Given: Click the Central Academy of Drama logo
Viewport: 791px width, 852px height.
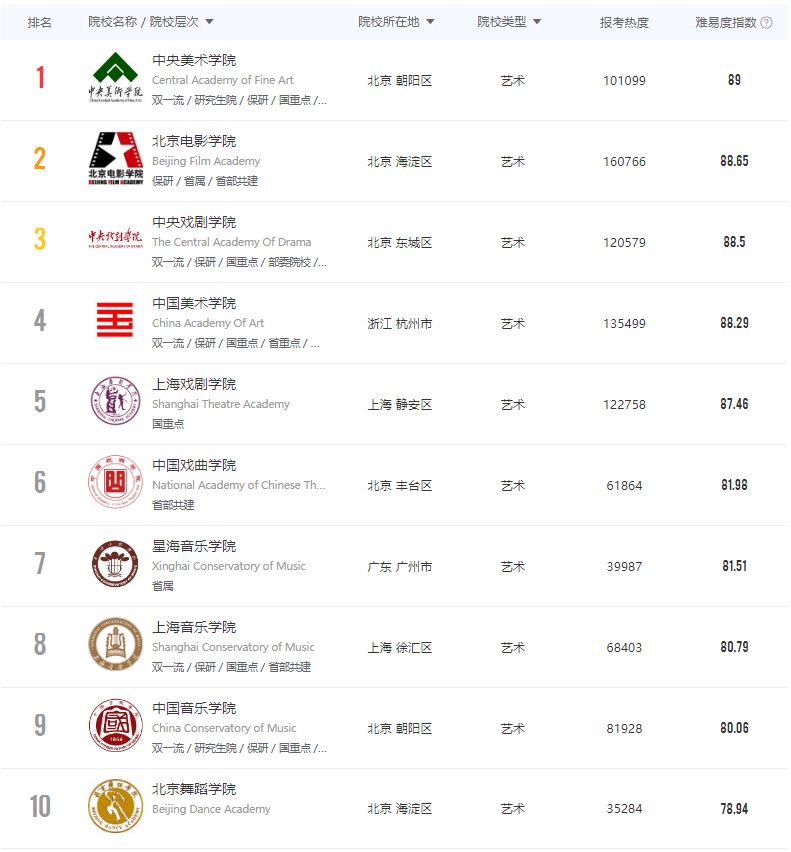Looking at the screenshot, I should tap(115, 239).
